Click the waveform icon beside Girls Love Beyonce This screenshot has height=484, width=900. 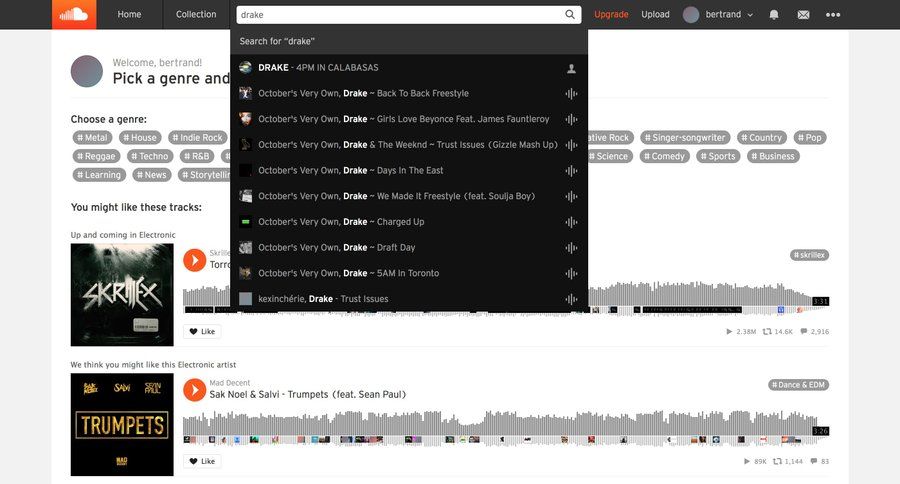pos(571,119)
